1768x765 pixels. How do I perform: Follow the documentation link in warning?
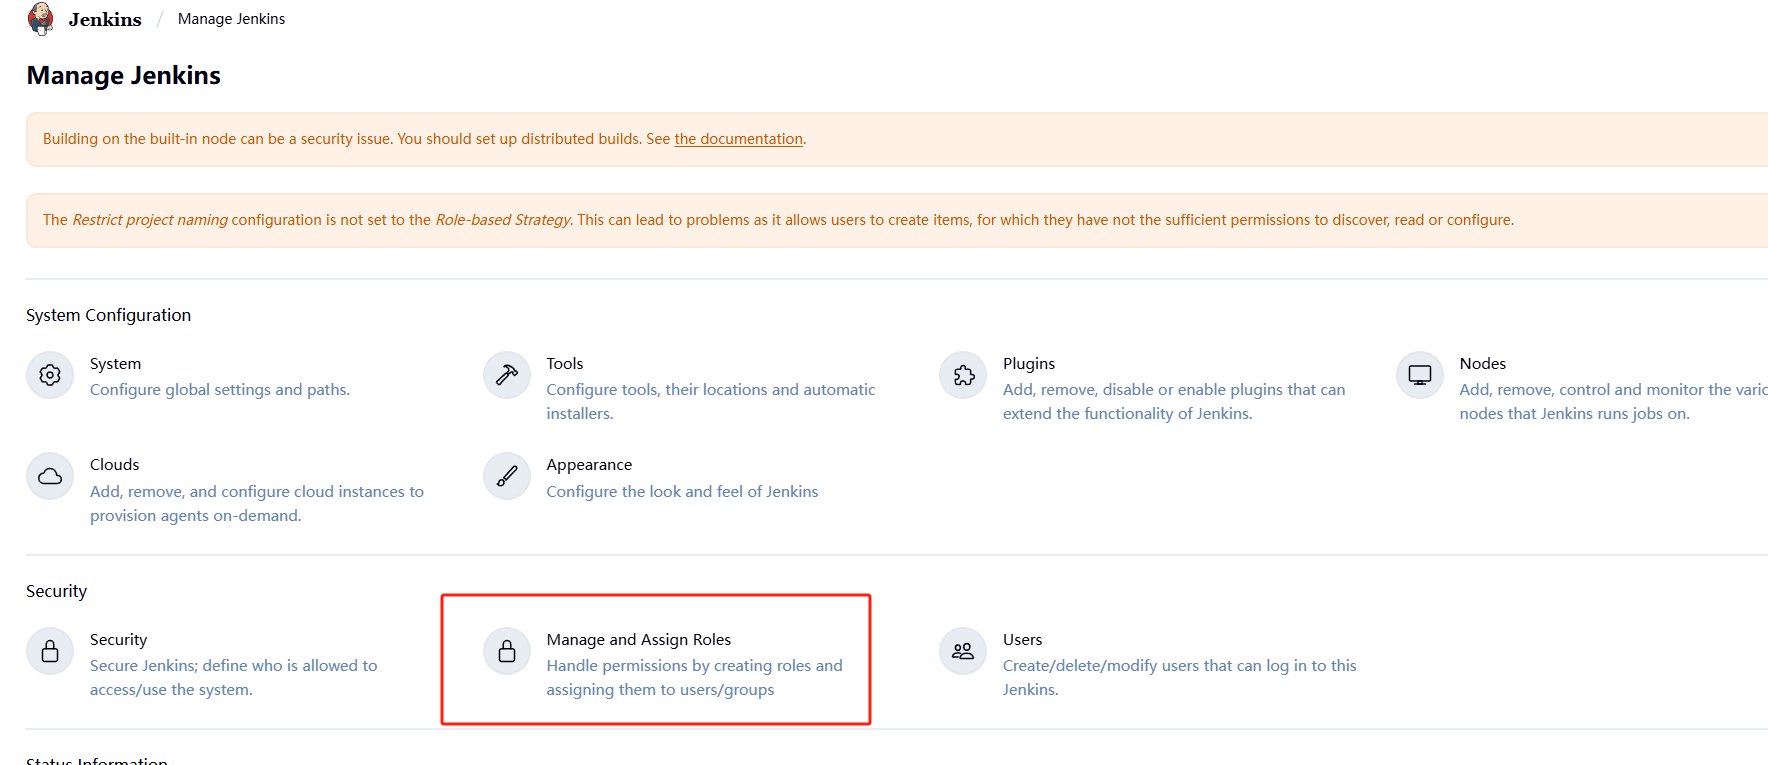pyautogui.click(x=738, y=139)
